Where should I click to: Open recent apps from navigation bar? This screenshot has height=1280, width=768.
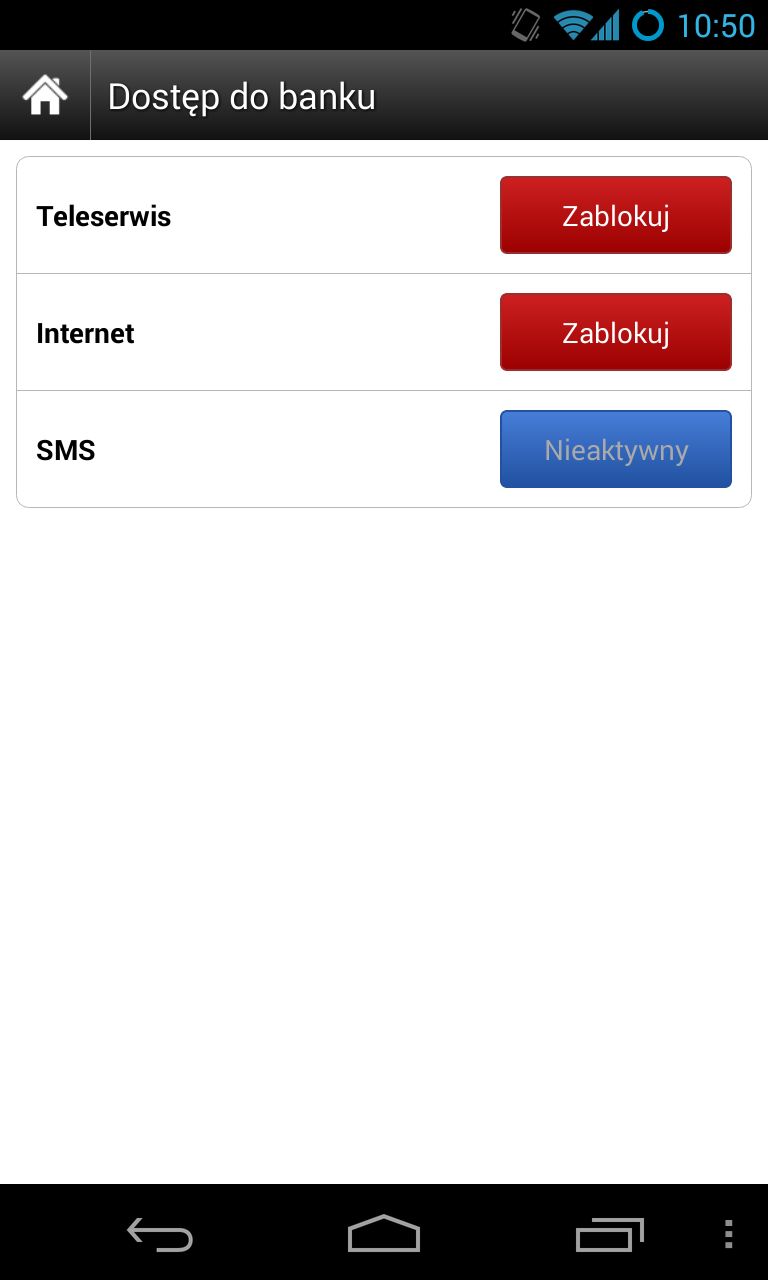[x=610, y=1235]
